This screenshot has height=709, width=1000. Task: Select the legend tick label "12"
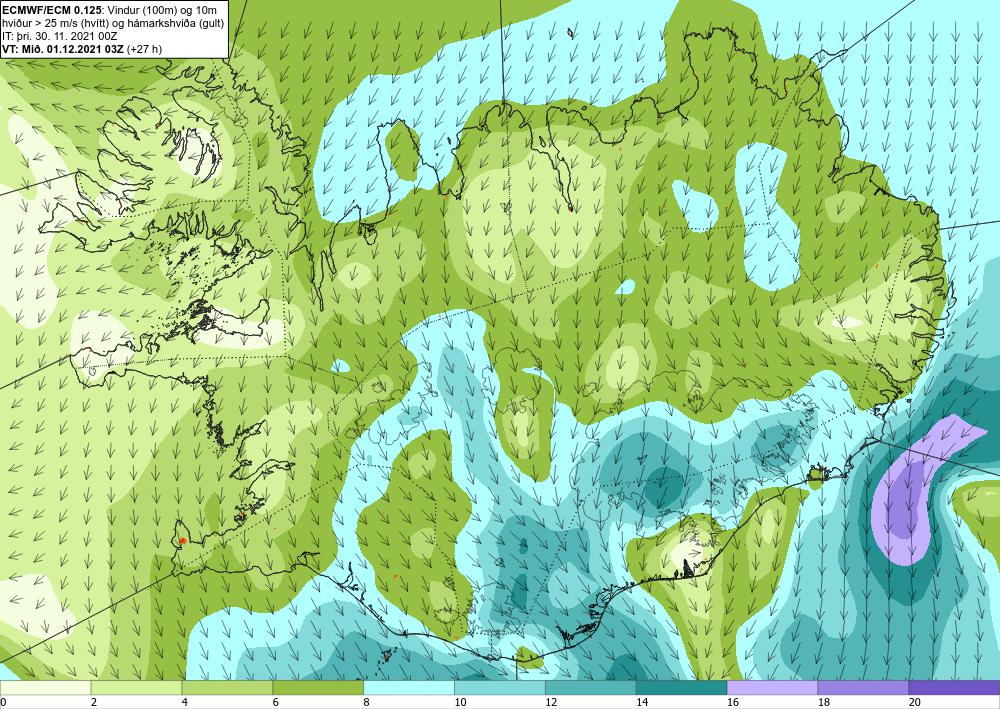coord(551,702)
